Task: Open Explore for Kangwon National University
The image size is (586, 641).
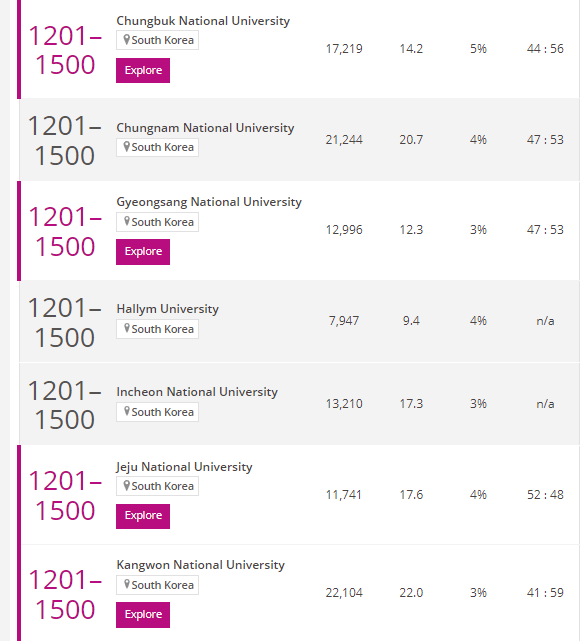Action: [143, 614]
